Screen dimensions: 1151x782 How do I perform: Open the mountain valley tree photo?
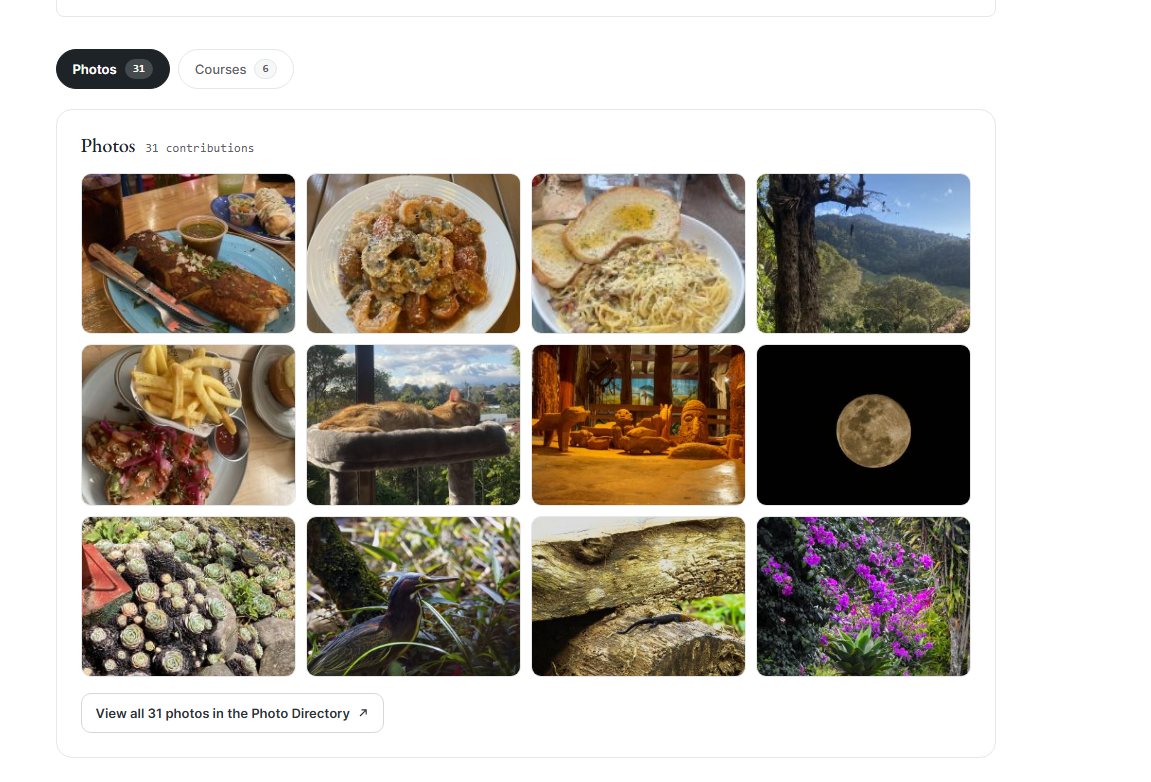pyautogui.click(x=863, y=253)
